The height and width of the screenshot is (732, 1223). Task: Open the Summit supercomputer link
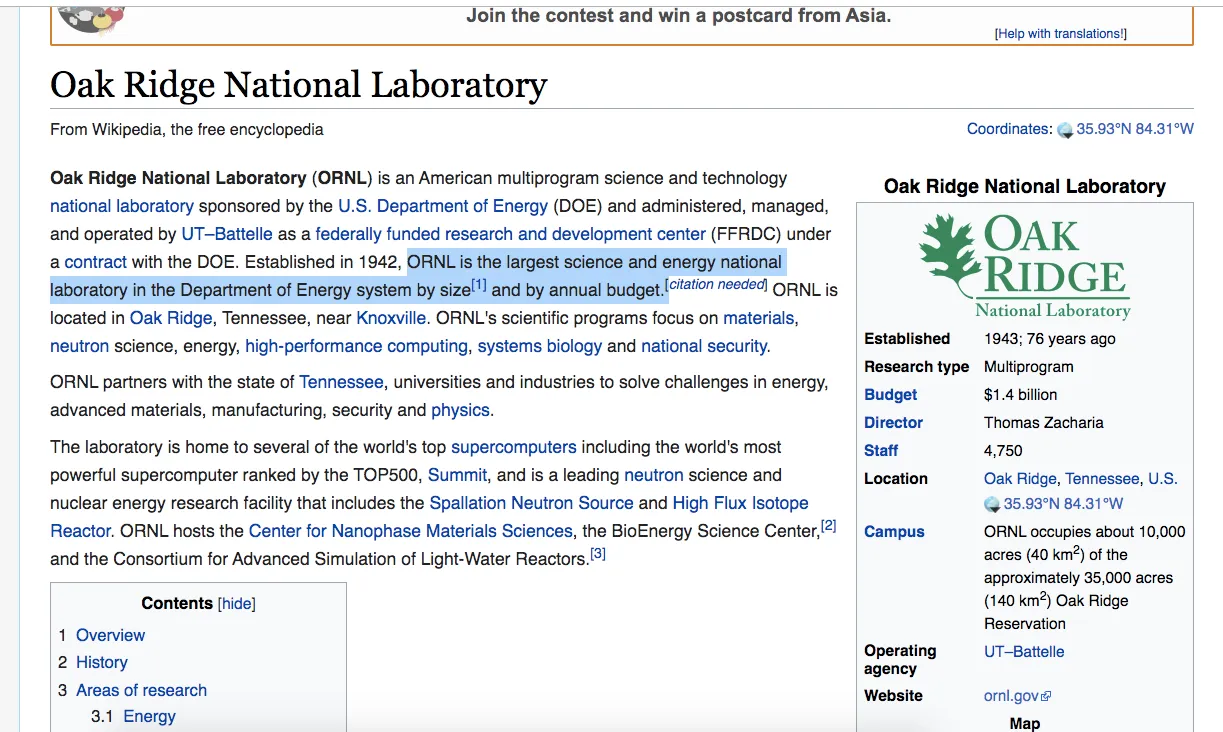pyautogui.click(x=458, y=475)
